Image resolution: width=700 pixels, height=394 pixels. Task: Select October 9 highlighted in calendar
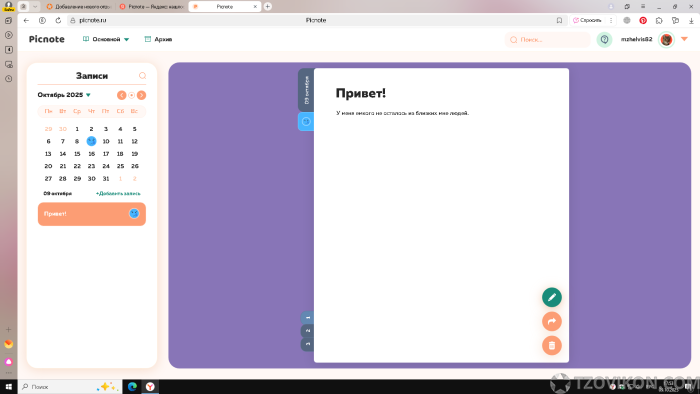point(92,141)
